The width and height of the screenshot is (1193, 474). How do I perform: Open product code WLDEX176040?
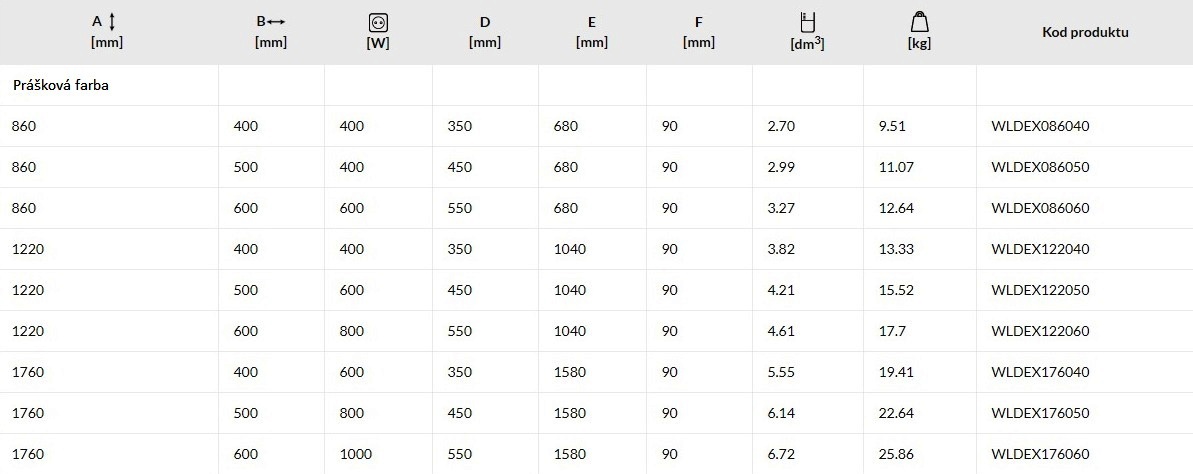[x=1040, y=373]
